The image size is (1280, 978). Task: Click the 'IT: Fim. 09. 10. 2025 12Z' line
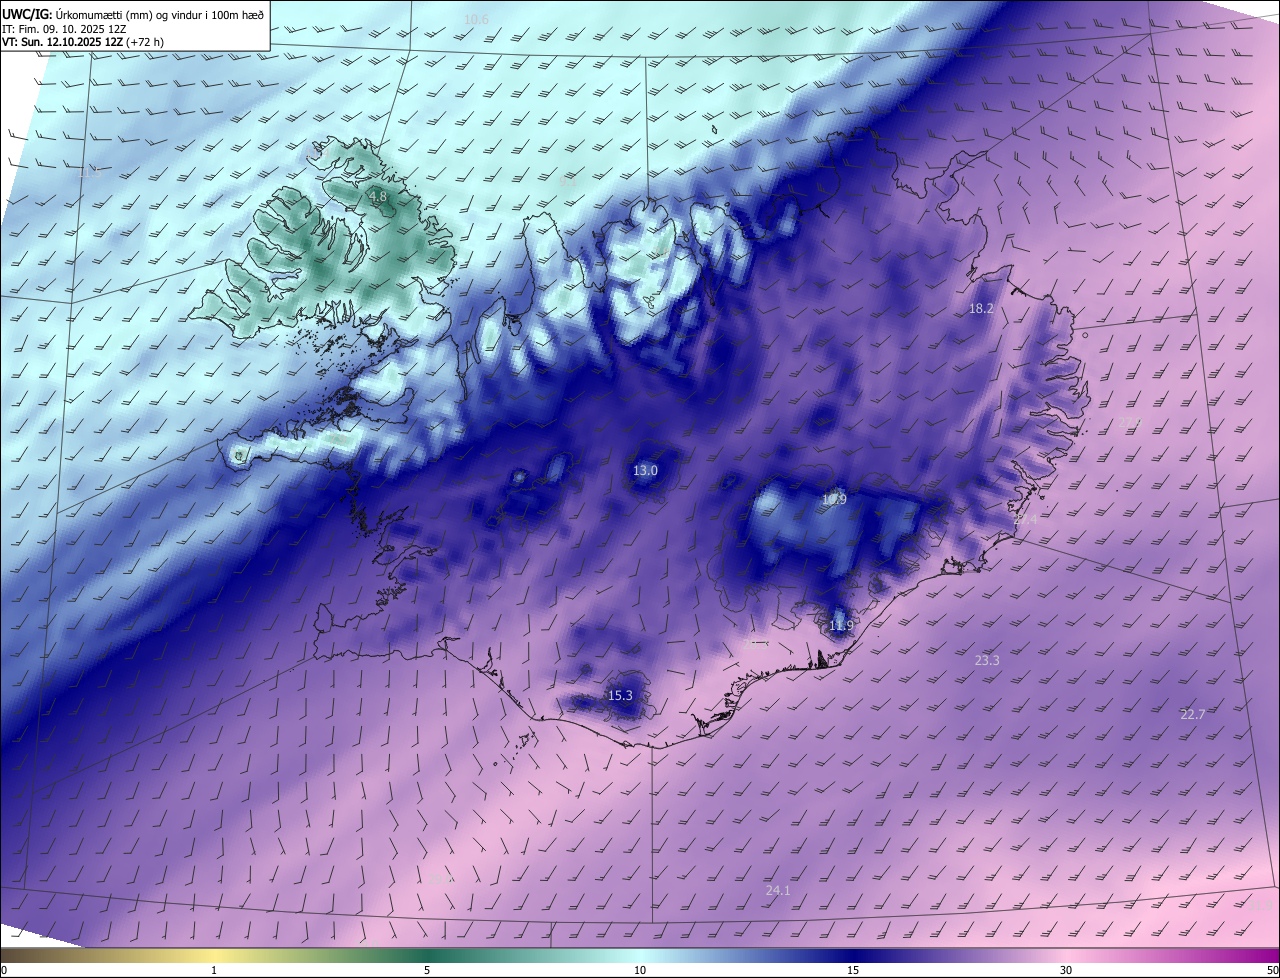pyautogui.click(x=64, y=29)
